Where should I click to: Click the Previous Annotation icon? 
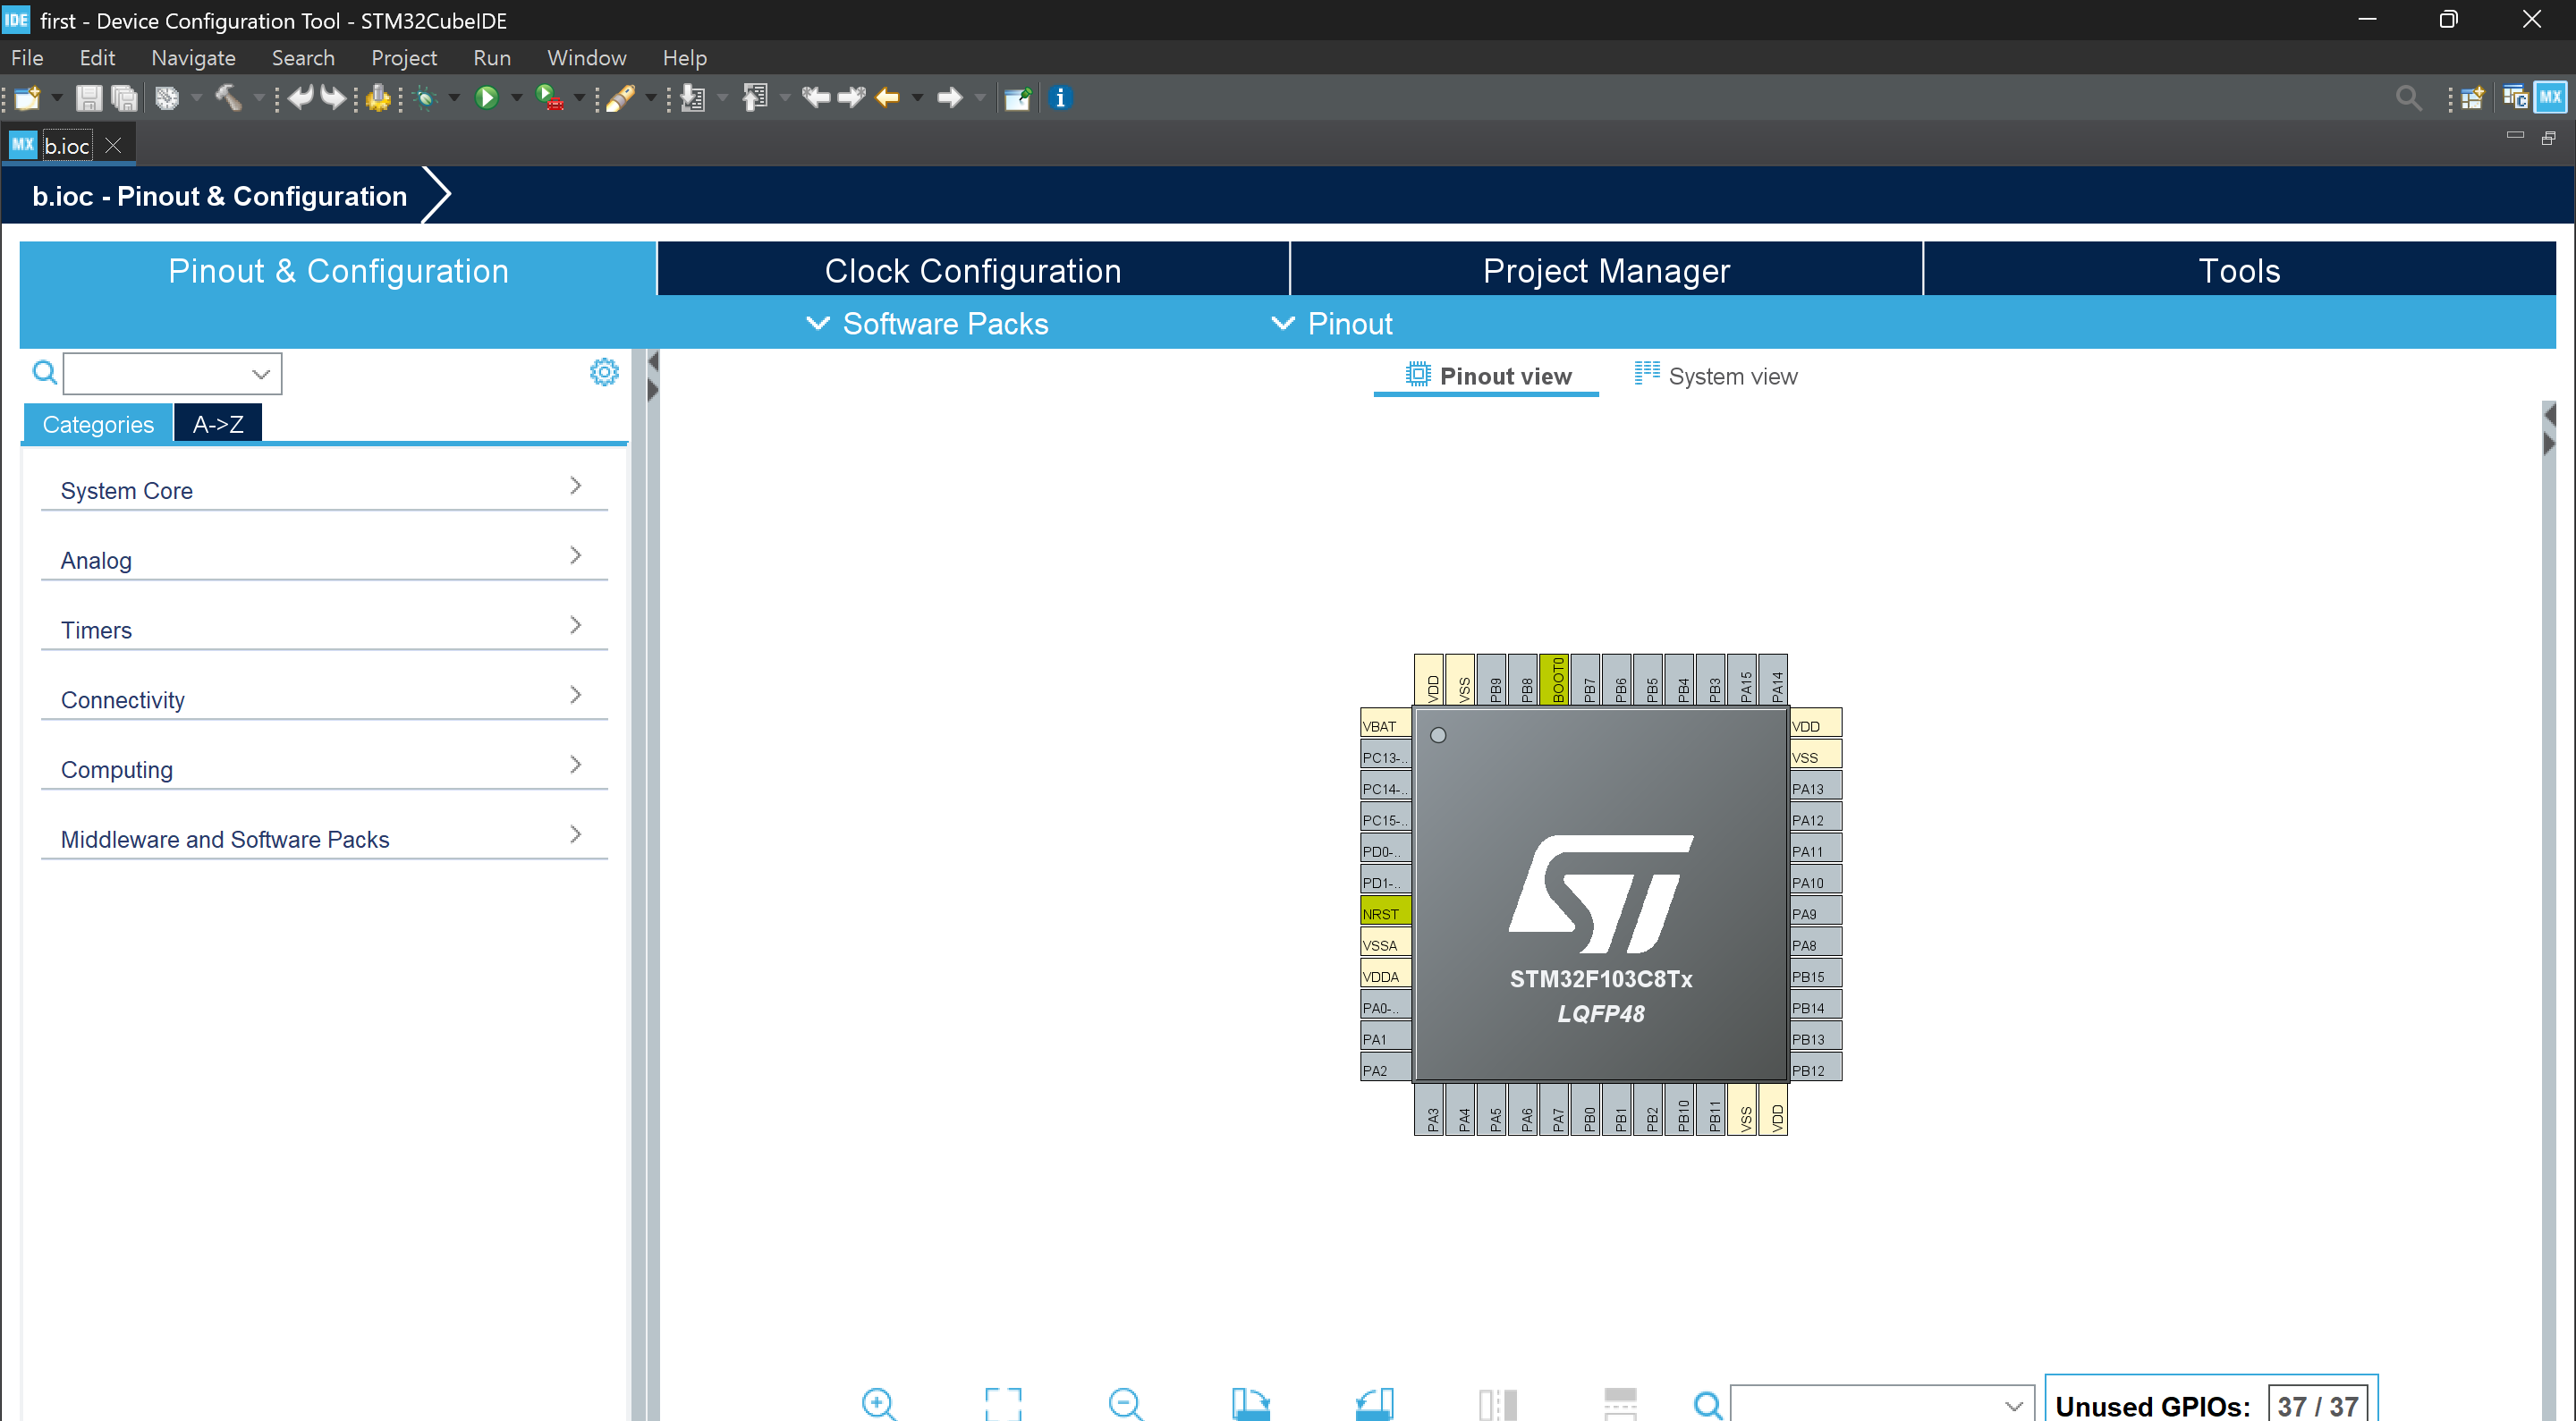coord(755,98)
